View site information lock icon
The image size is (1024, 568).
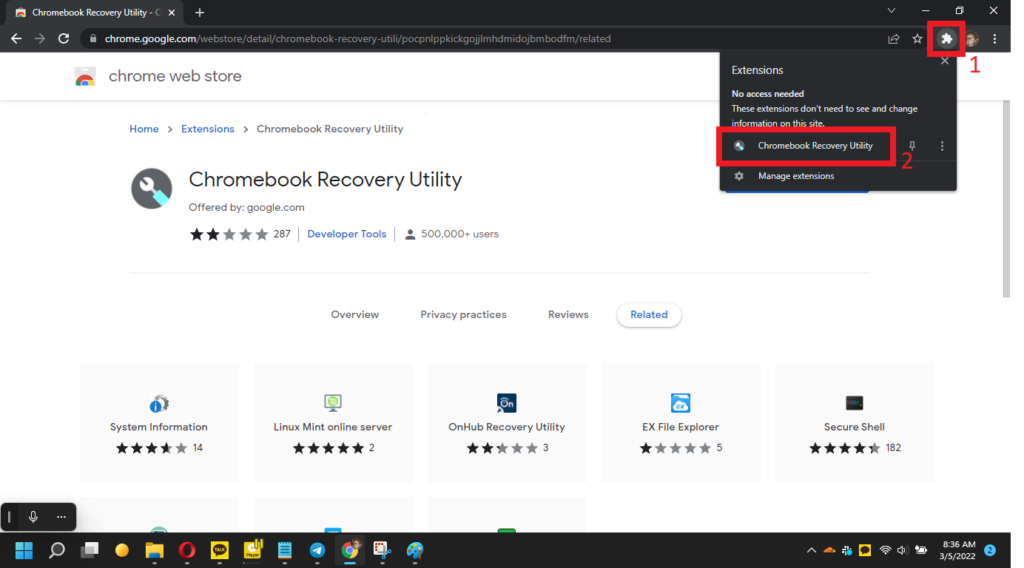[93, 39]
